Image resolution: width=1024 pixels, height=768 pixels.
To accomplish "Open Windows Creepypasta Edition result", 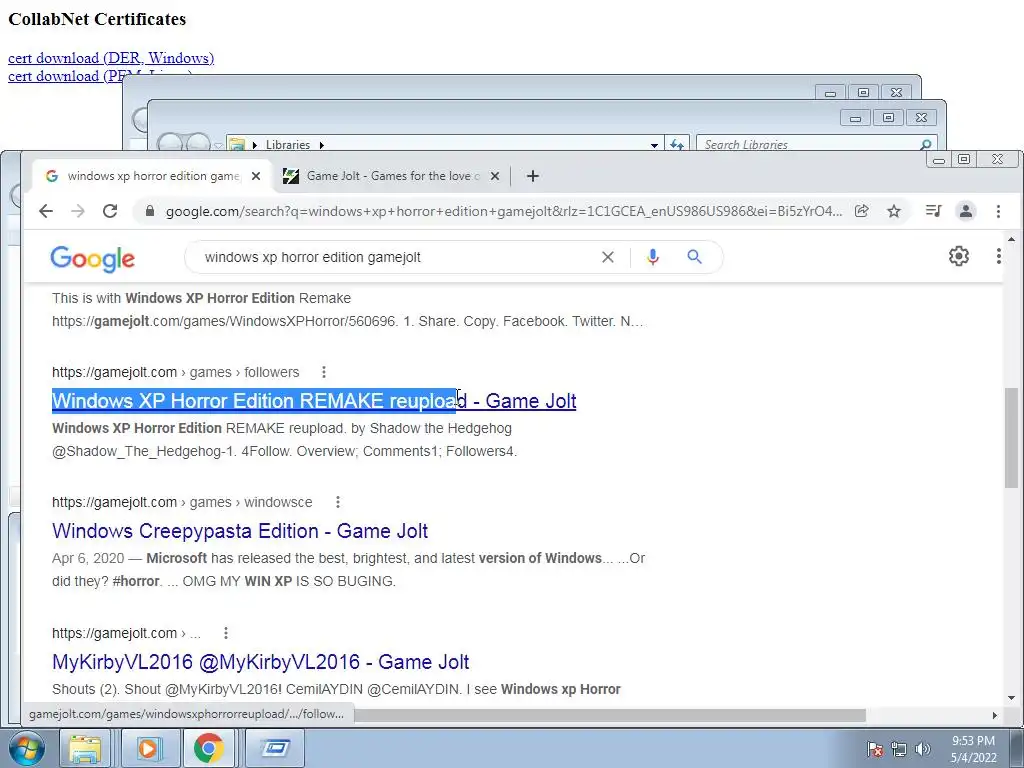I will pyautogui.click(x=240, y=531).
